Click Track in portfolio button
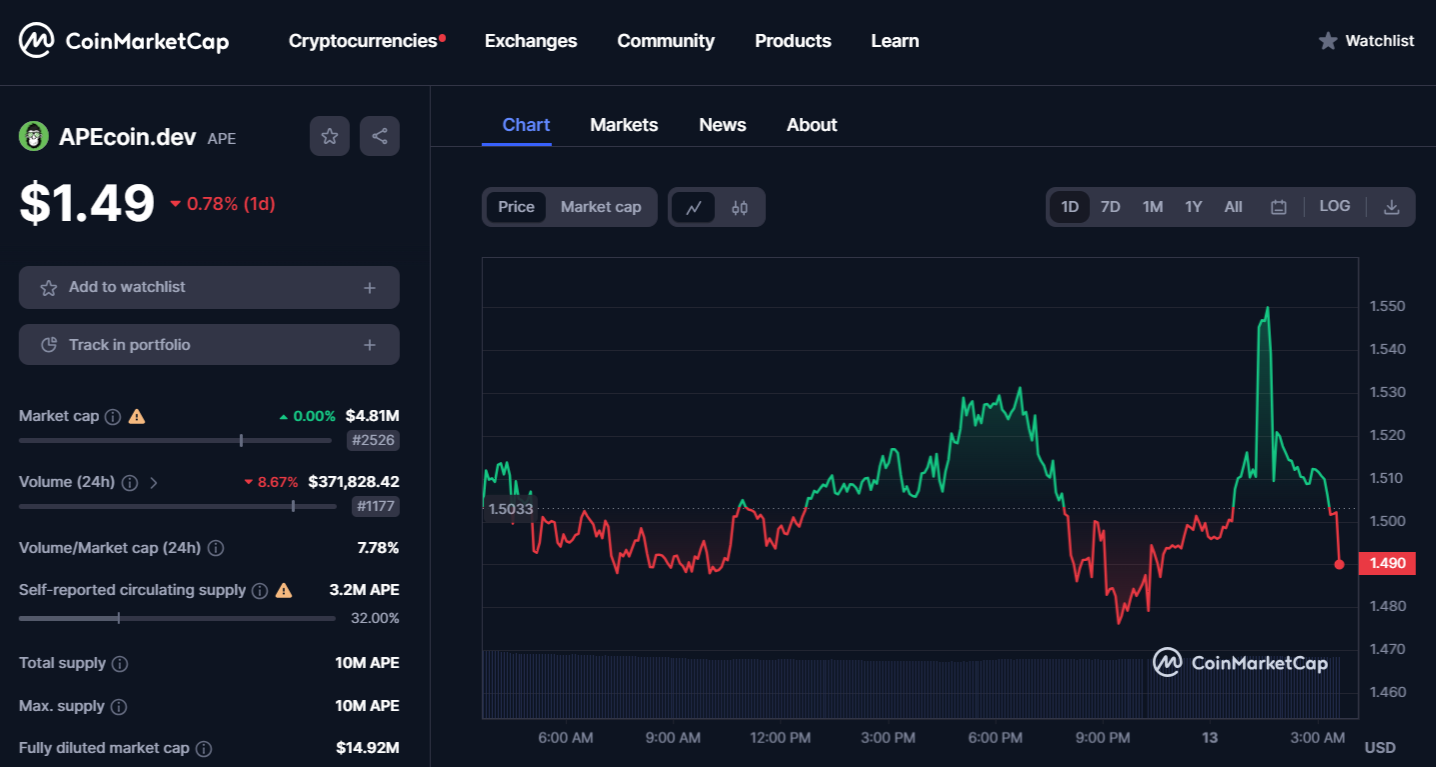This screenshot has width=1436, height=767. point(209,345)
